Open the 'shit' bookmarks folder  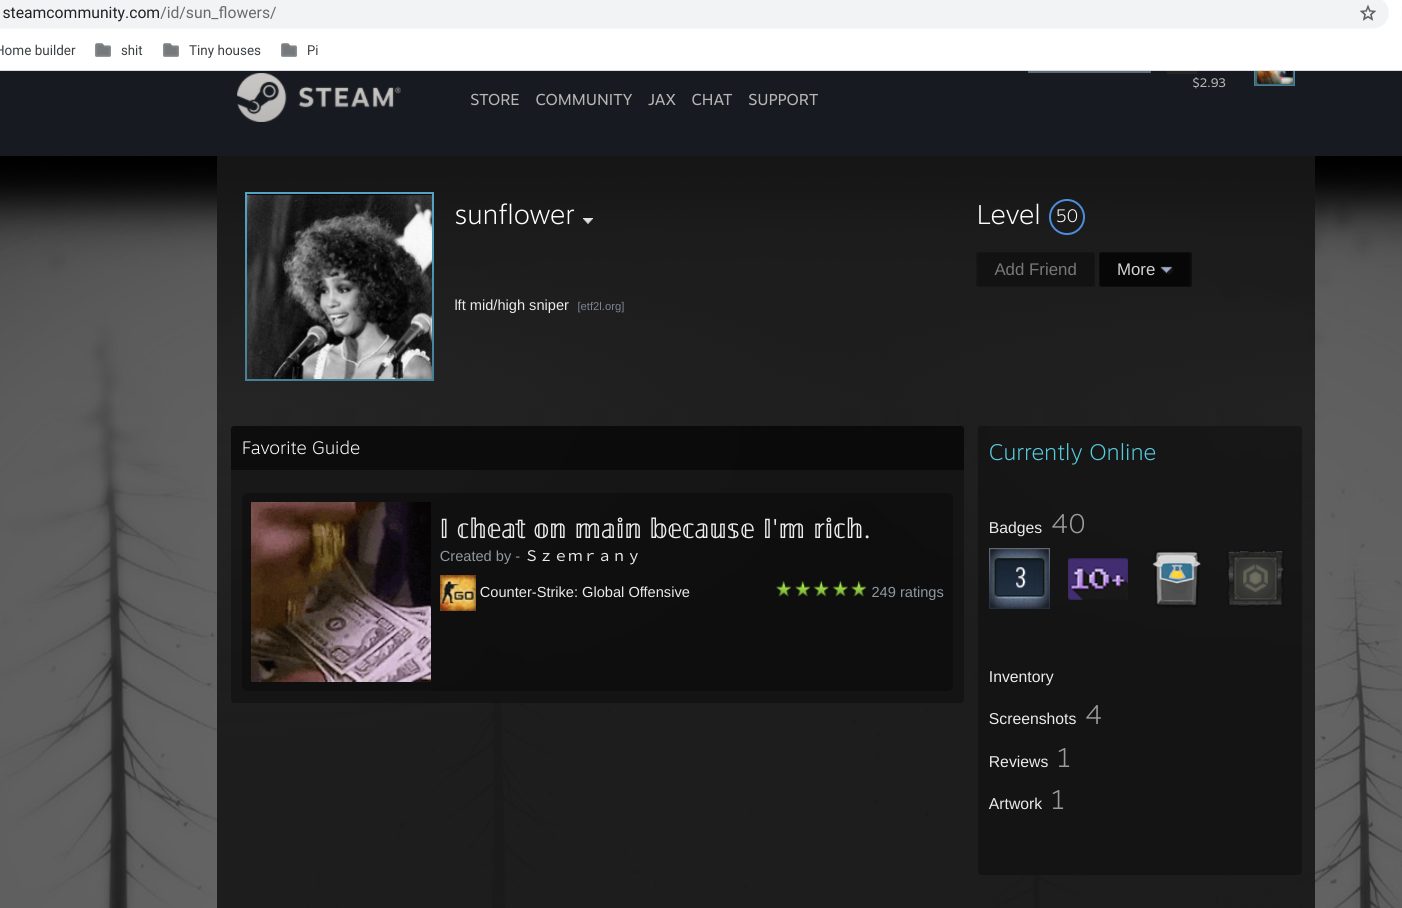pos(119,50)
